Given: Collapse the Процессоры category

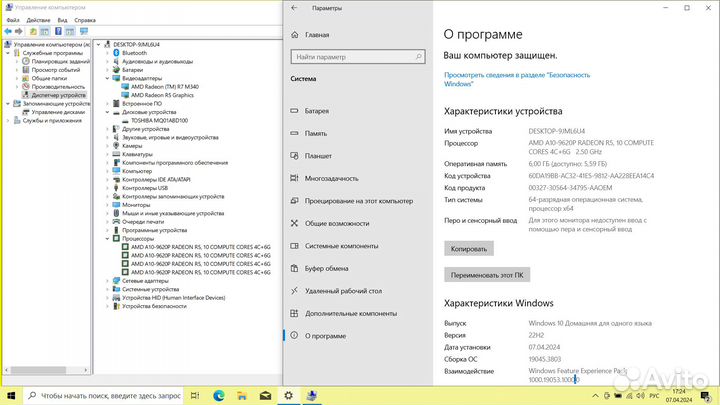Looking at the screenshot, I should 107,239.
